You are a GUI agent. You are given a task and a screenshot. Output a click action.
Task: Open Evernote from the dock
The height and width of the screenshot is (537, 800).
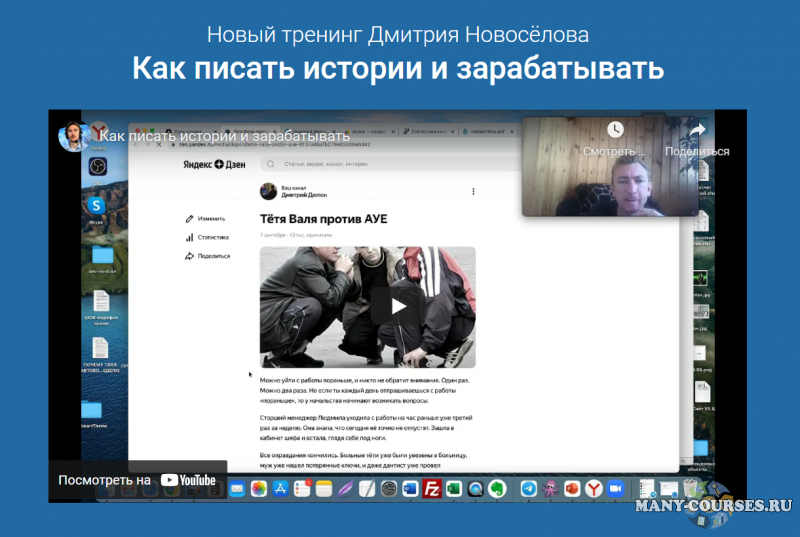point(495,489)
